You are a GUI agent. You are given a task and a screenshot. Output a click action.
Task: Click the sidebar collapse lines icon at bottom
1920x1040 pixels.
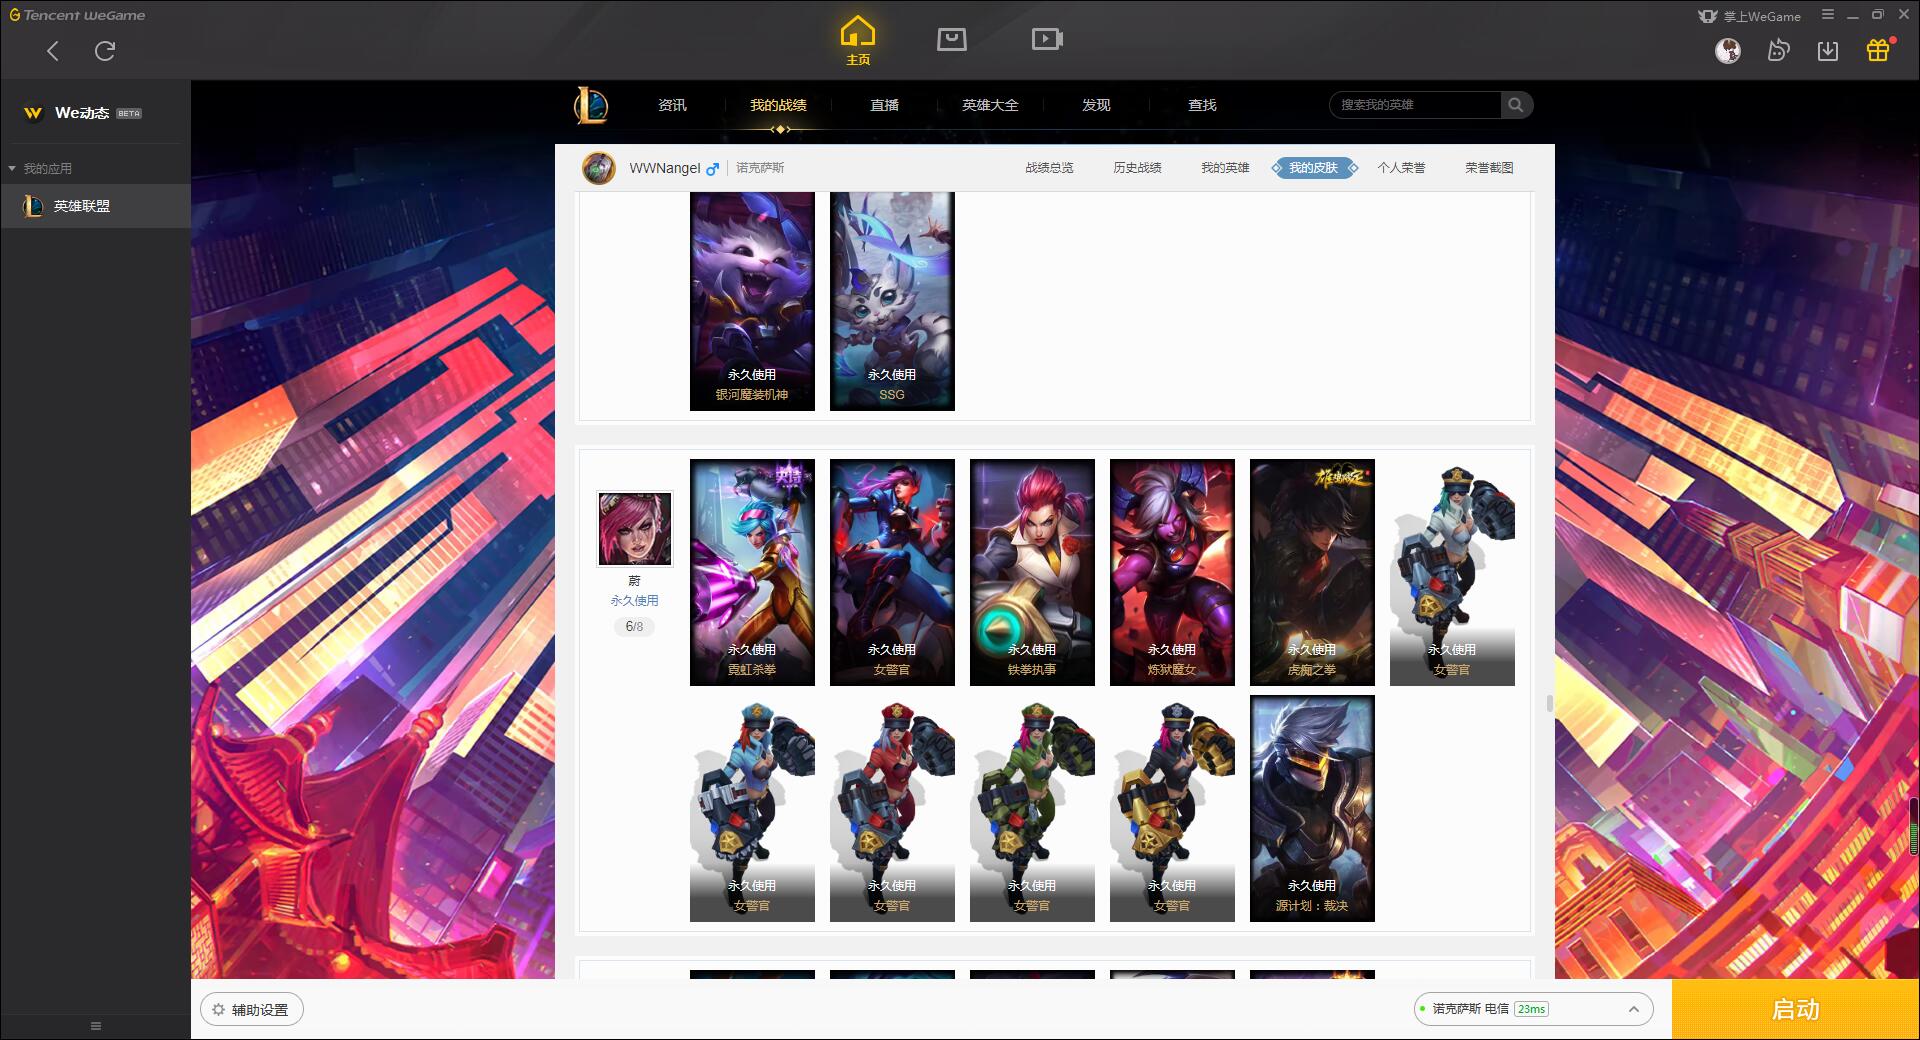[x=96, y=1026]
